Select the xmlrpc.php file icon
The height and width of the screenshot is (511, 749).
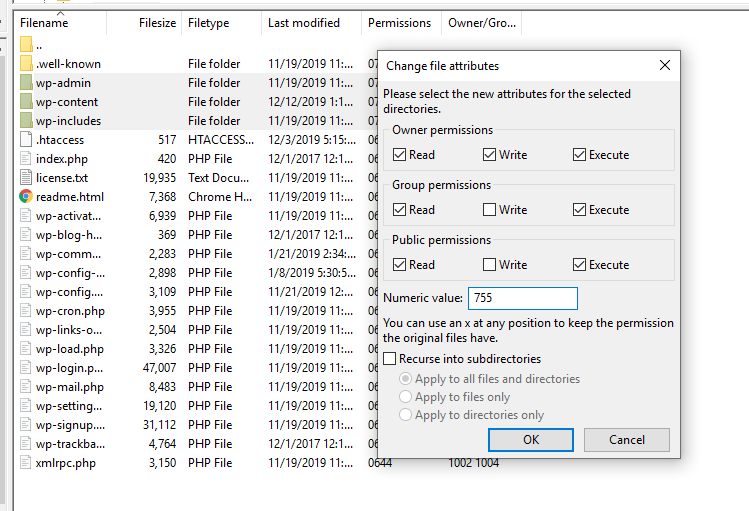click(26, 463)
